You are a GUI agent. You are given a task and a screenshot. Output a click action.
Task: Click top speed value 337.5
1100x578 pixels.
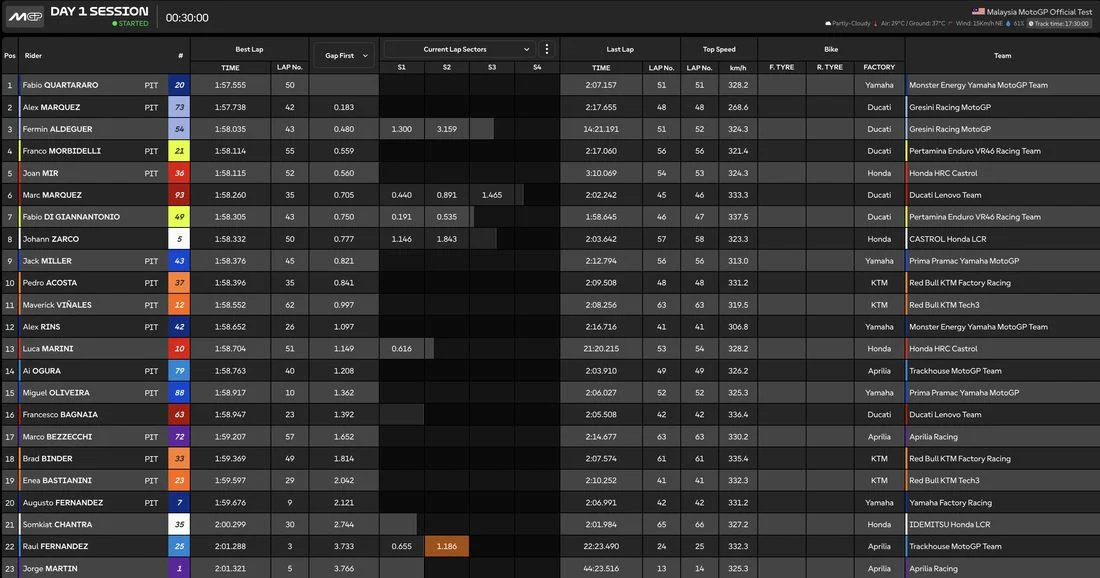click(x=738, y=217)
